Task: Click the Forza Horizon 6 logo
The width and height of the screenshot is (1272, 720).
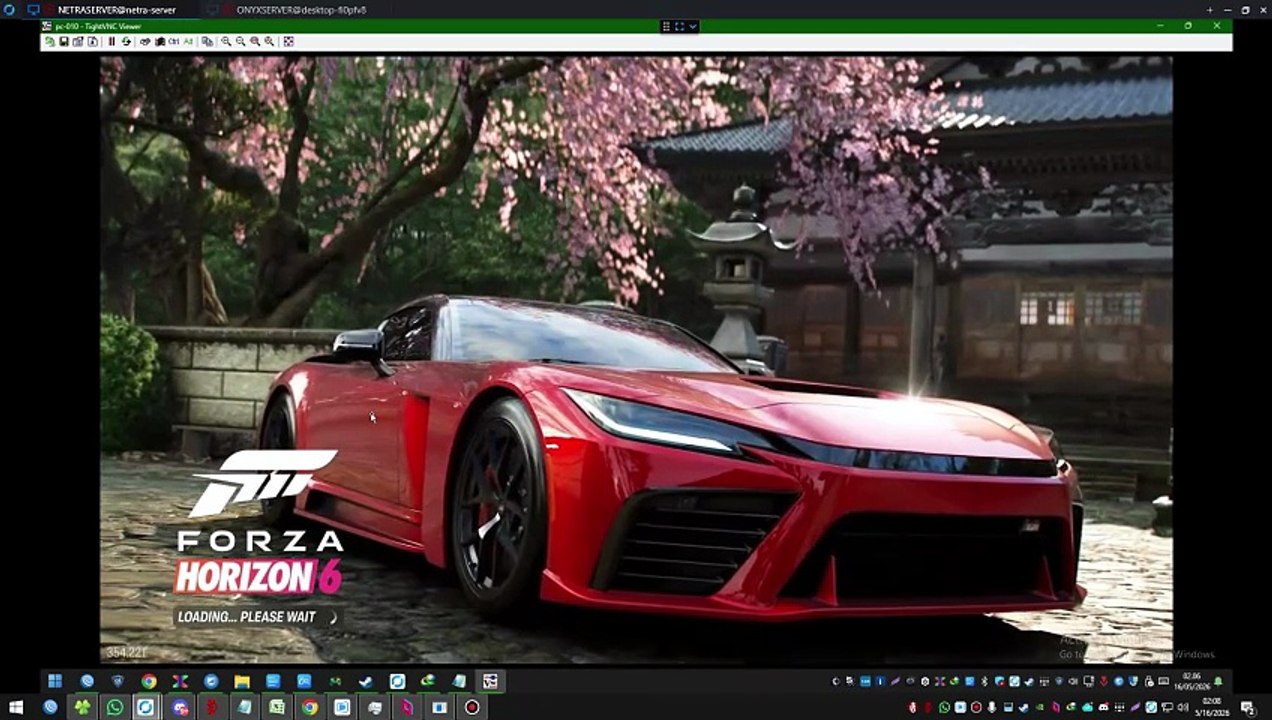Action: pyautogui.click(x=259, y=523)
